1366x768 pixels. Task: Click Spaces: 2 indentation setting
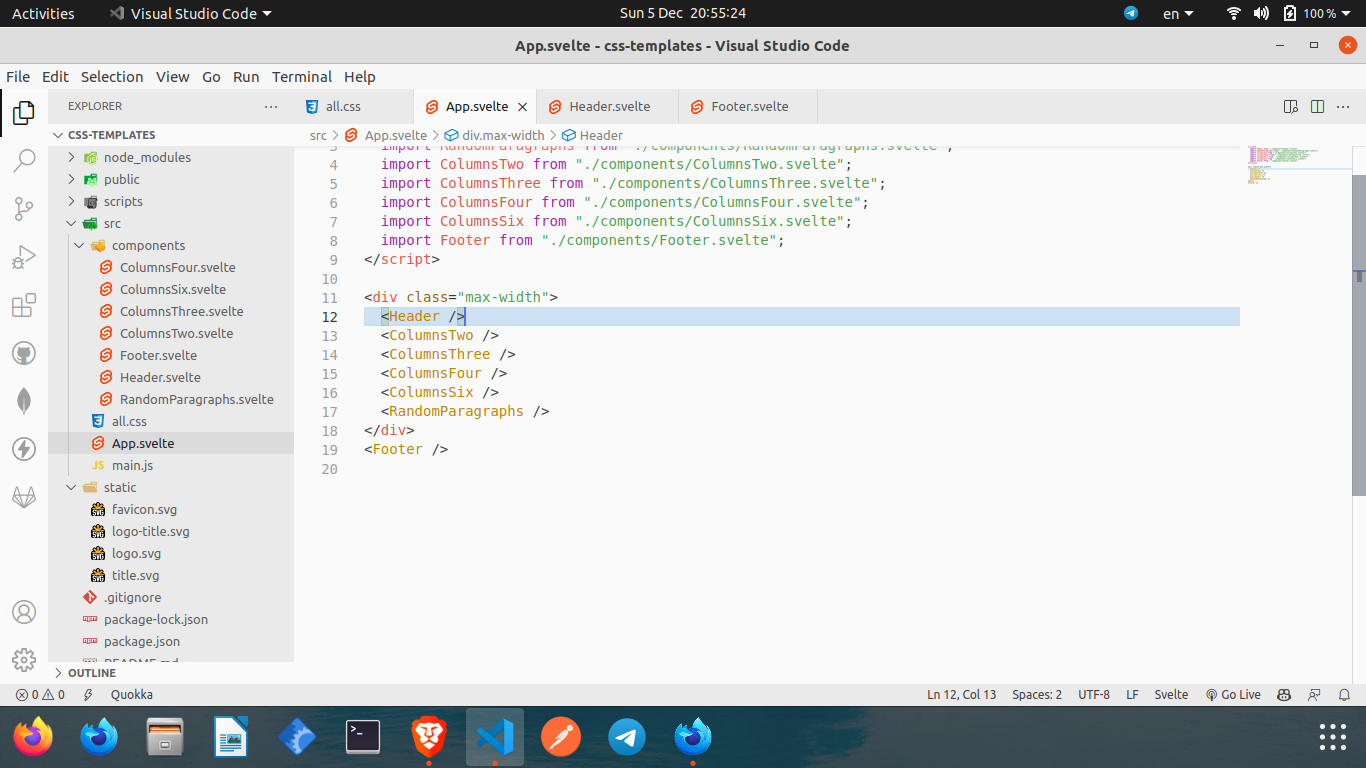pyautogui.click(x=1037, y=694)
